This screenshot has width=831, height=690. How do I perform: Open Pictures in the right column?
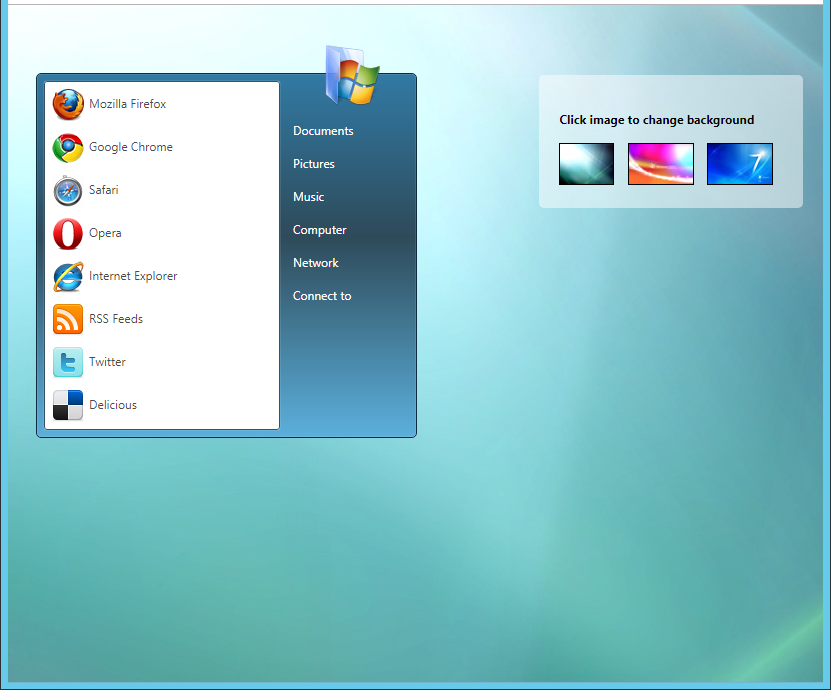point(314,164)
